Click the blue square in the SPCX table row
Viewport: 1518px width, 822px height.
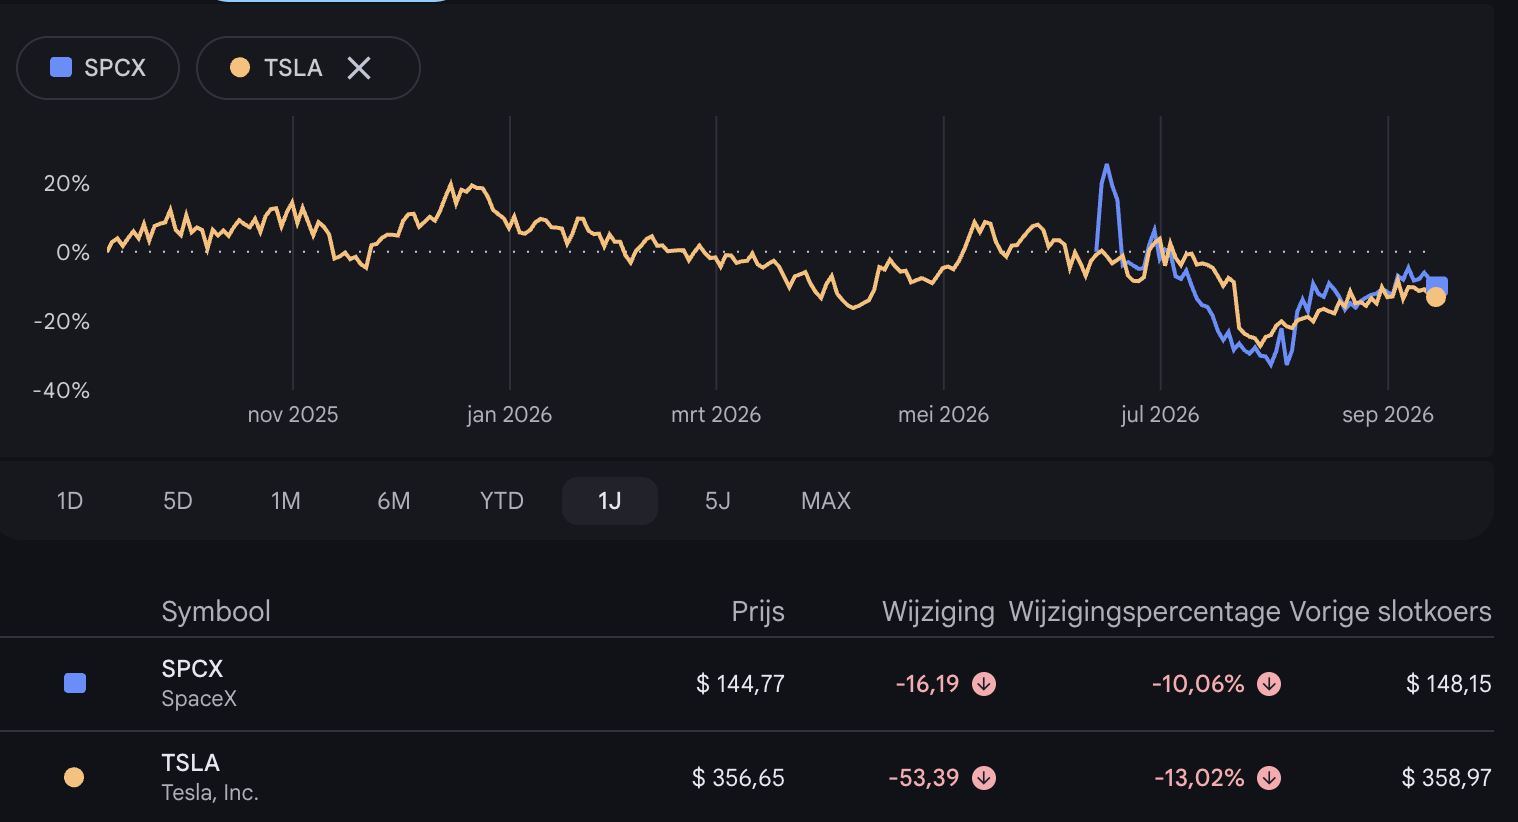[x=75, y=683]
